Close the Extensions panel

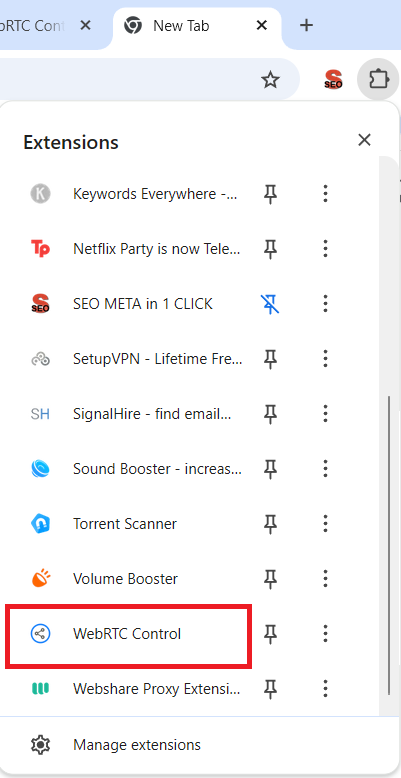[364, 140]
